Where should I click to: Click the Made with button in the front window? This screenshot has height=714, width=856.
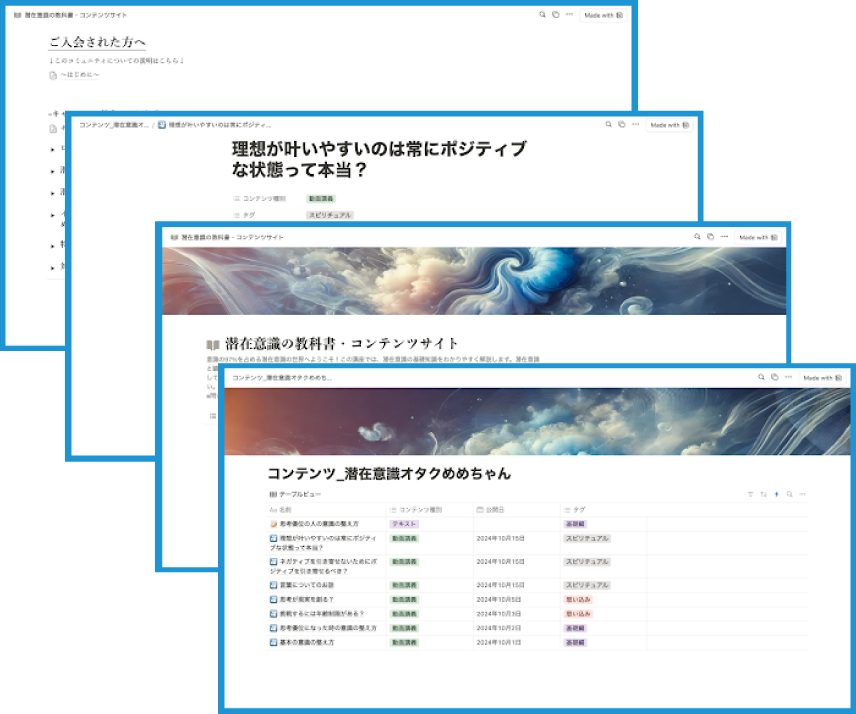click(x=823, y=378)
